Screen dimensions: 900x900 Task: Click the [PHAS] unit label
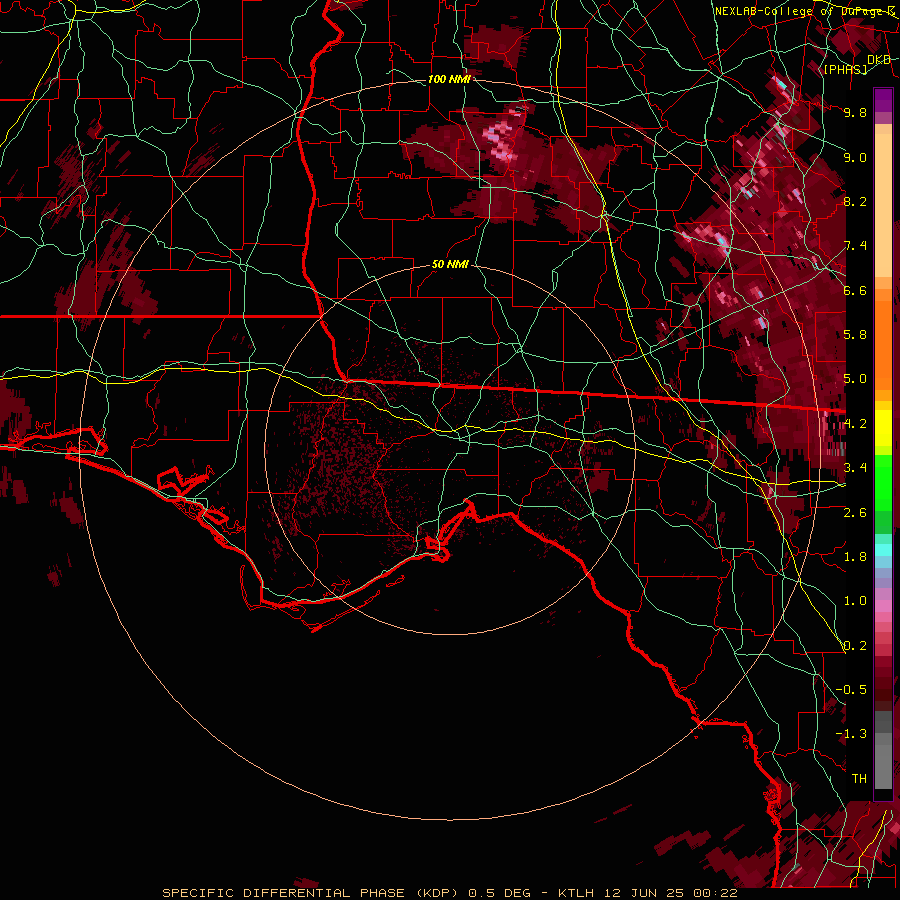tap(845, 70)
